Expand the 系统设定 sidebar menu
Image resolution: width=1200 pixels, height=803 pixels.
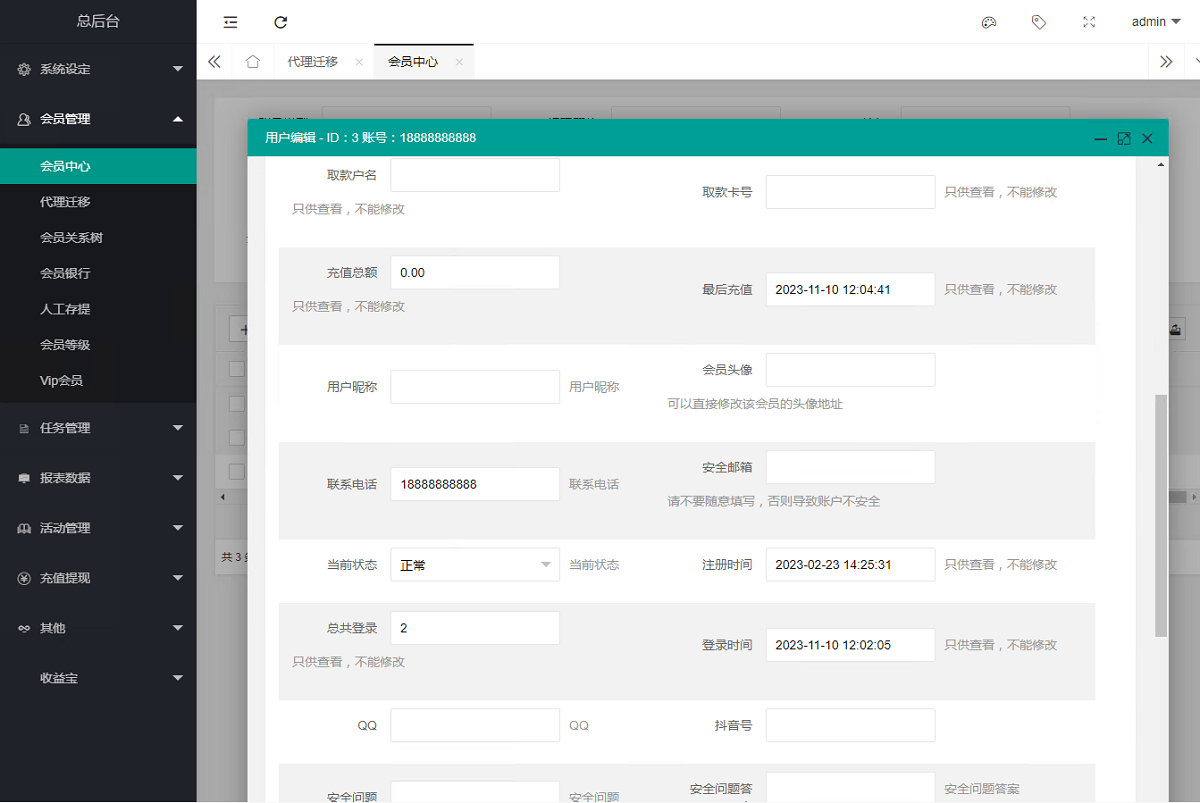tap(98, 69)
